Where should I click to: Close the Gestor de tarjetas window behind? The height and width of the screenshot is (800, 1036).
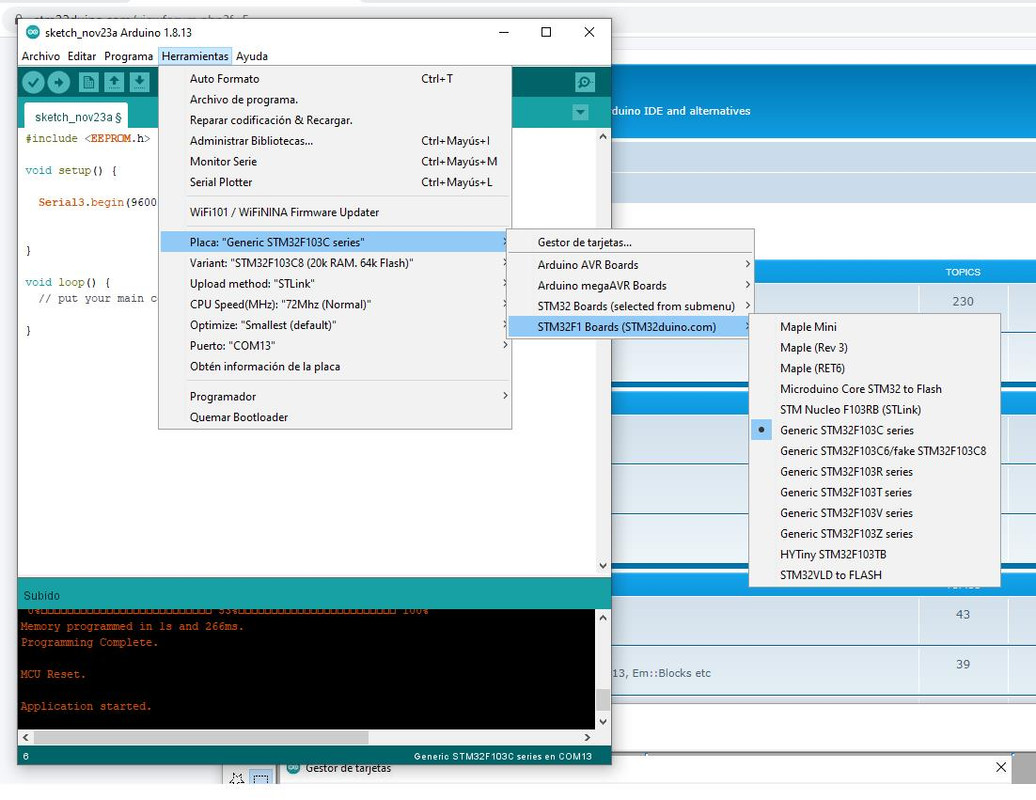[x=1001, y=767]
